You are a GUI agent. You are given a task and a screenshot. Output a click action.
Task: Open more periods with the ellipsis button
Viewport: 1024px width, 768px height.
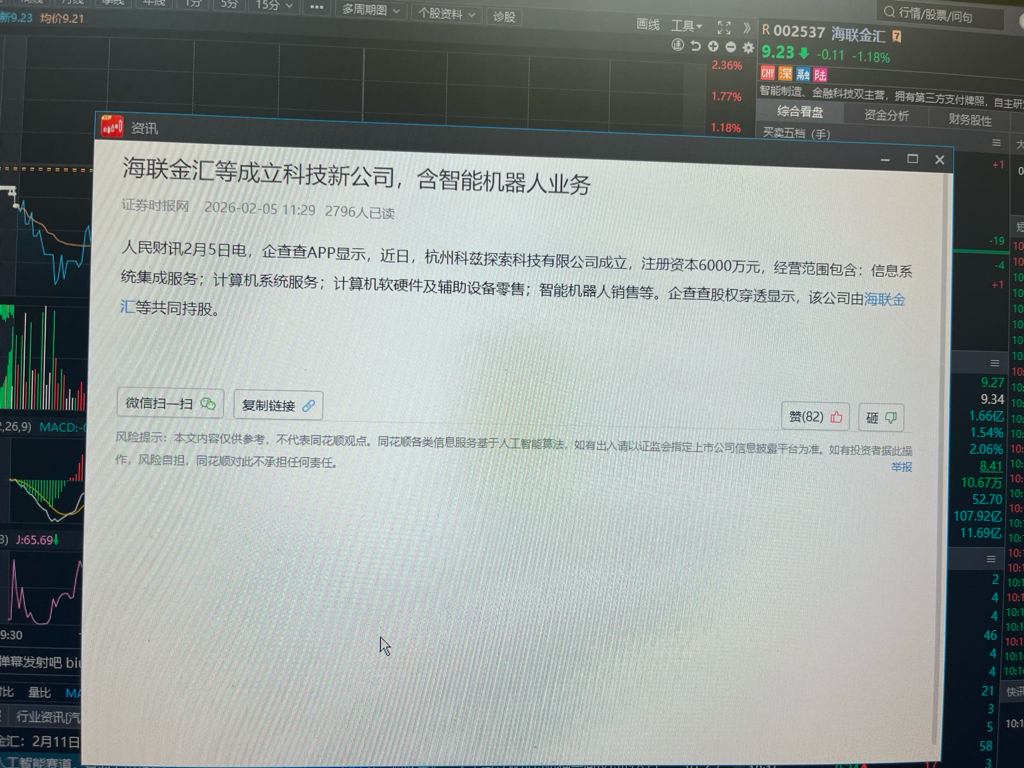pyautogui.click(x=317, y=7)
